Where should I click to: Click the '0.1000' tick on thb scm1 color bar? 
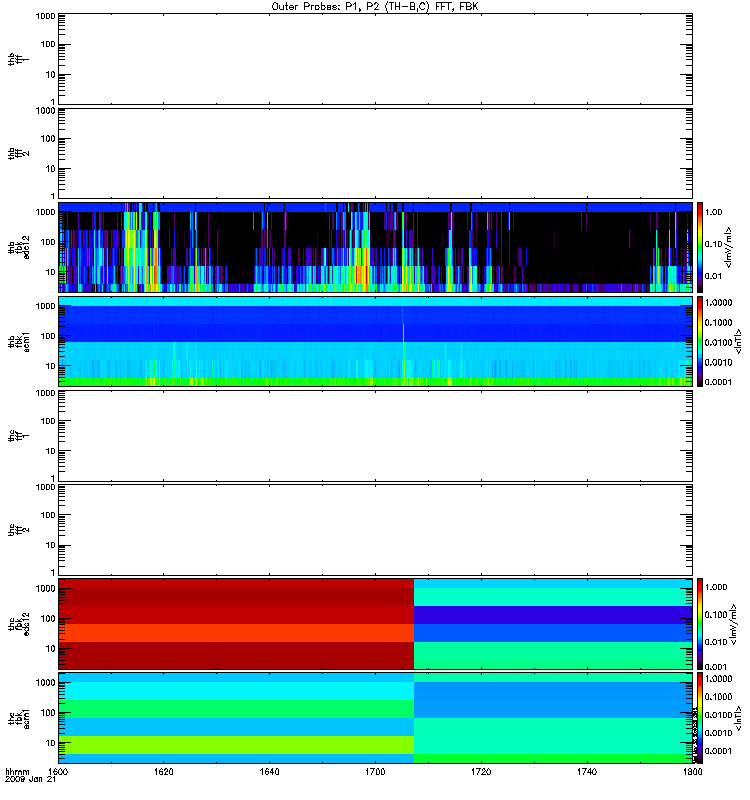click(718, 322)
